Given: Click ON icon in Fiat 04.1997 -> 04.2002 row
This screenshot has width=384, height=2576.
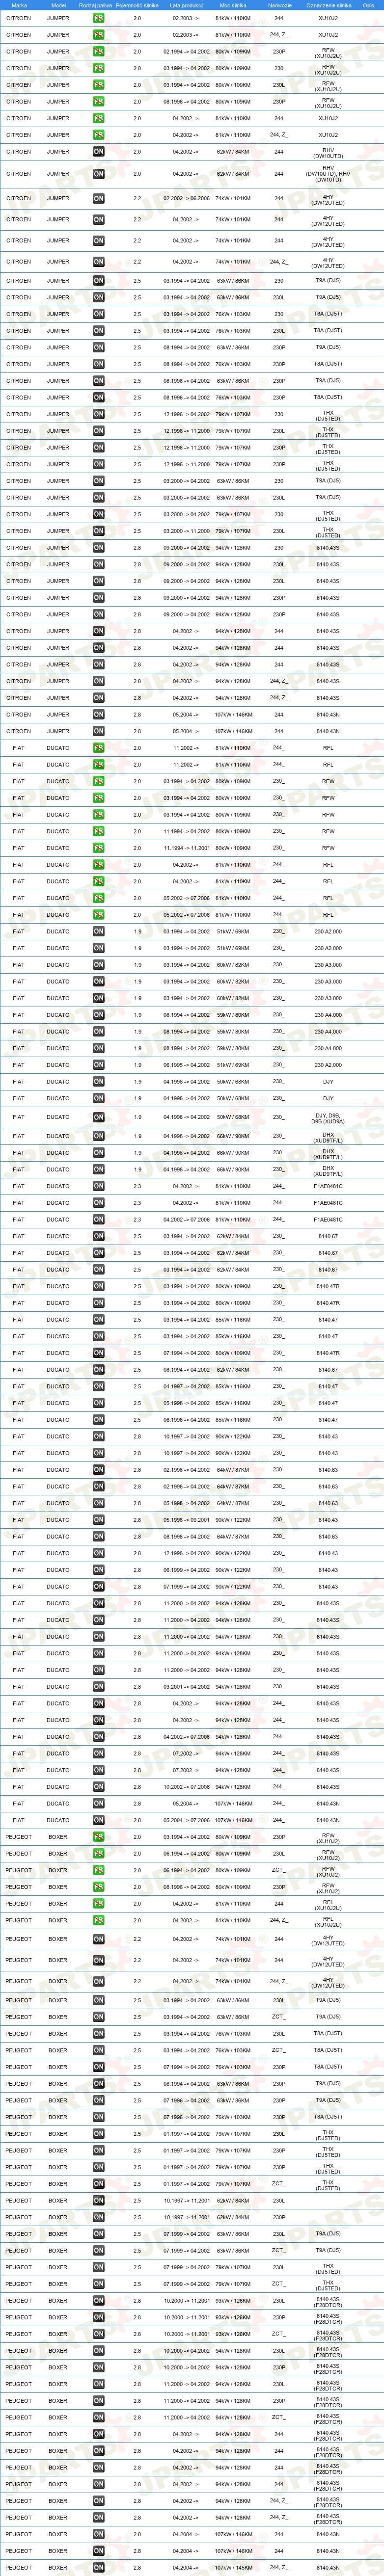Looking at the screenshot, I should 98,1387.
